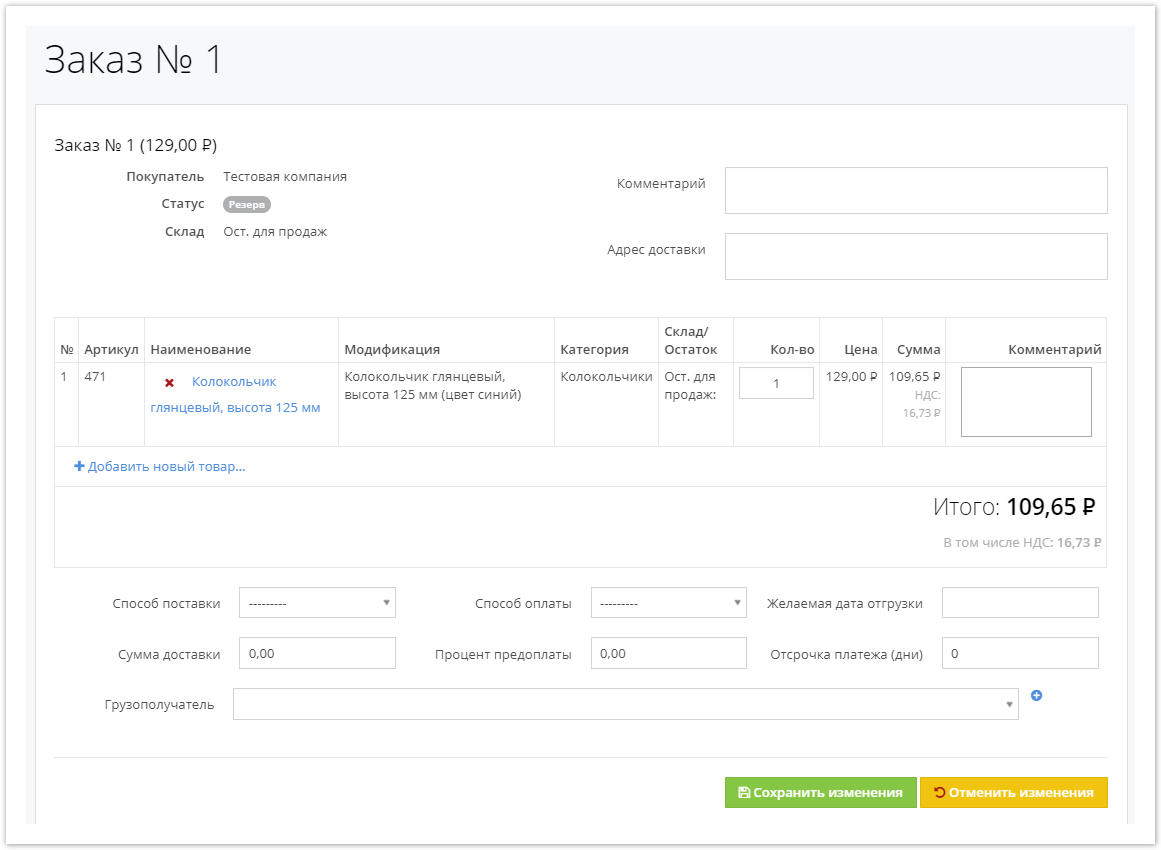Click the modification text (цвет синий)

481,395
